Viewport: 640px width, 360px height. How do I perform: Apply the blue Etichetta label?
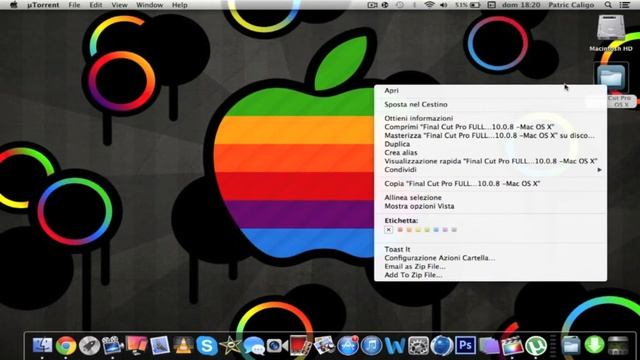click(x=436, y=230)
